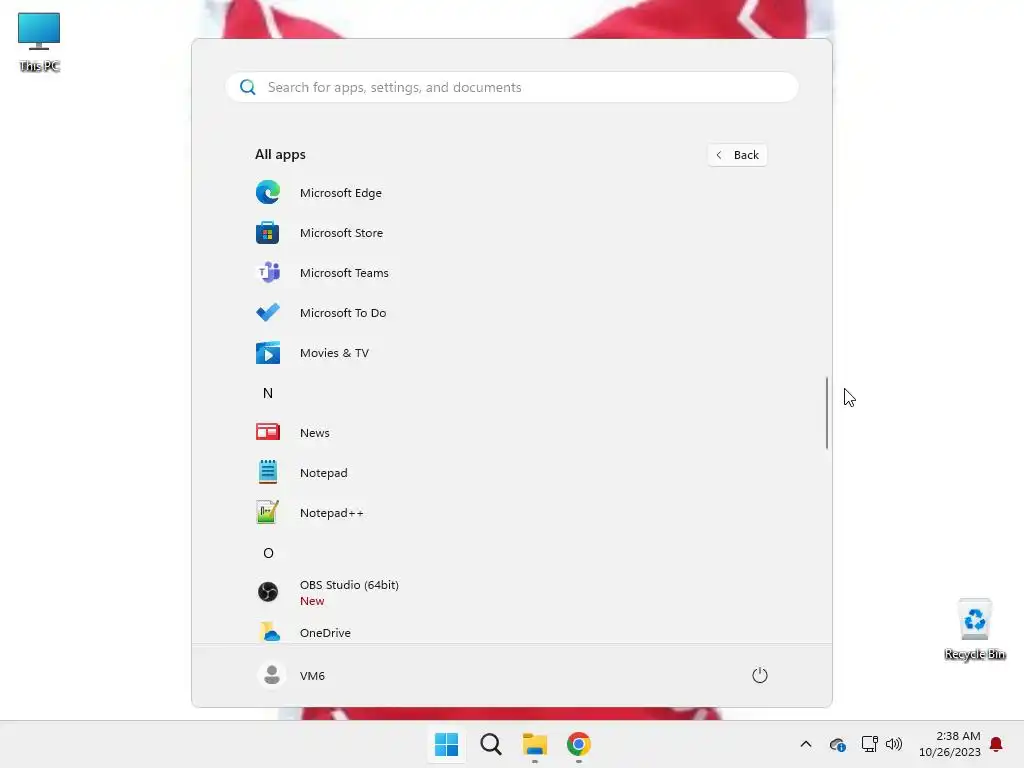Image resolution: width=1024 pixels, height=768 pixels.
Task: Open Movies & TV icon
Action: point(268,353)
